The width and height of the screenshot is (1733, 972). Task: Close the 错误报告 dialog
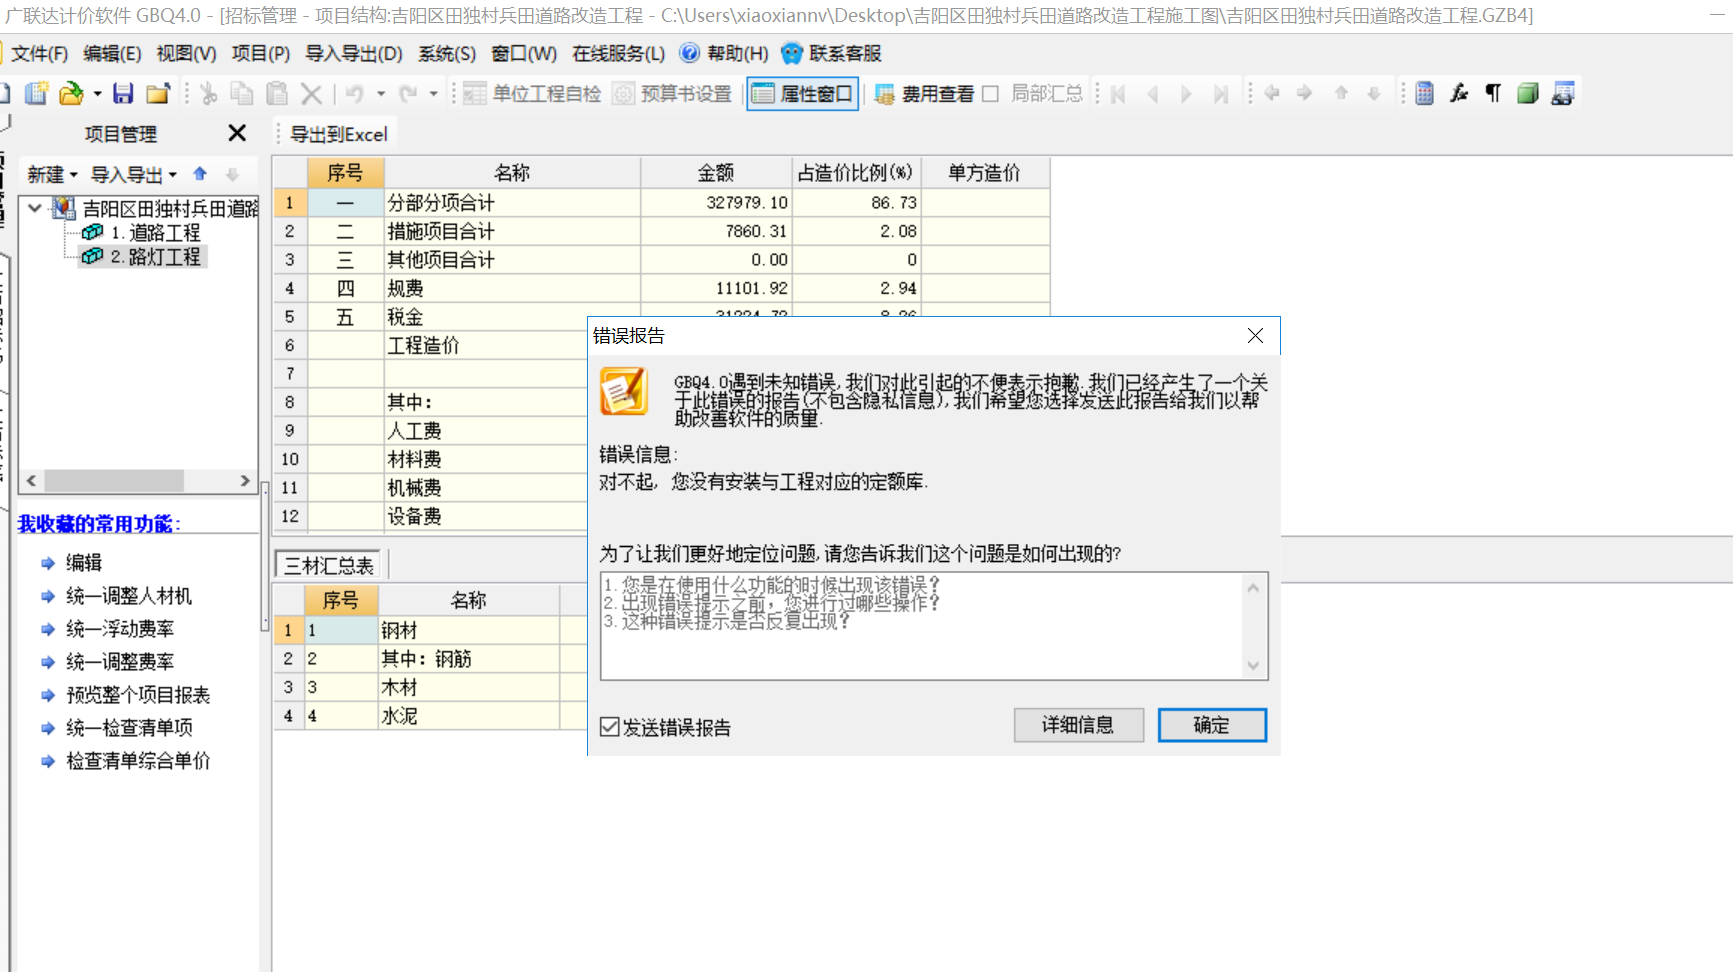1255,336
